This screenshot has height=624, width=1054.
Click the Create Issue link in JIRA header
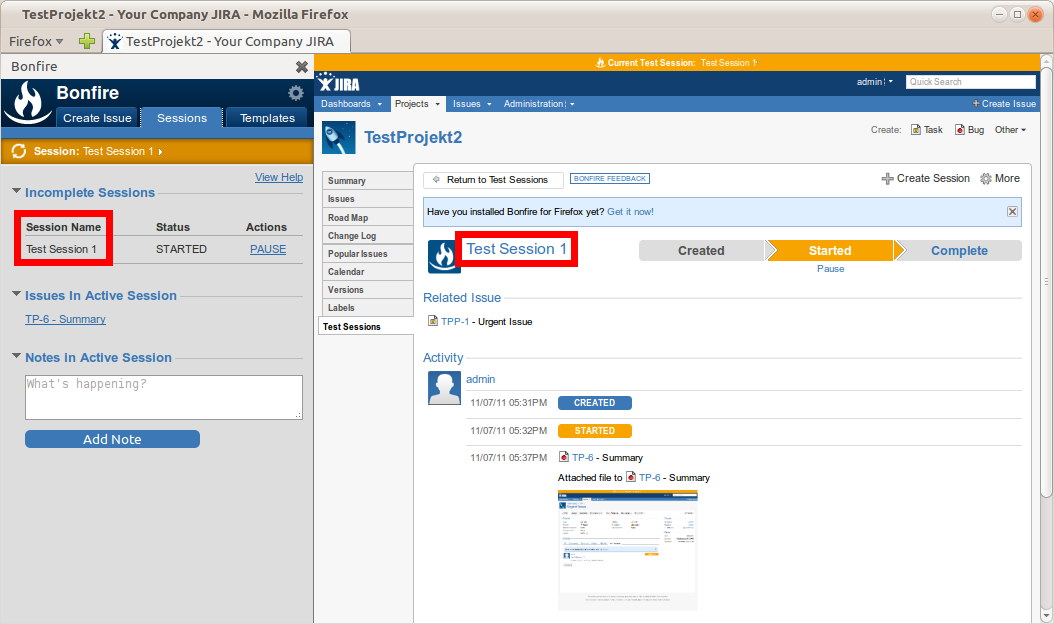[x=1004, y=104]
